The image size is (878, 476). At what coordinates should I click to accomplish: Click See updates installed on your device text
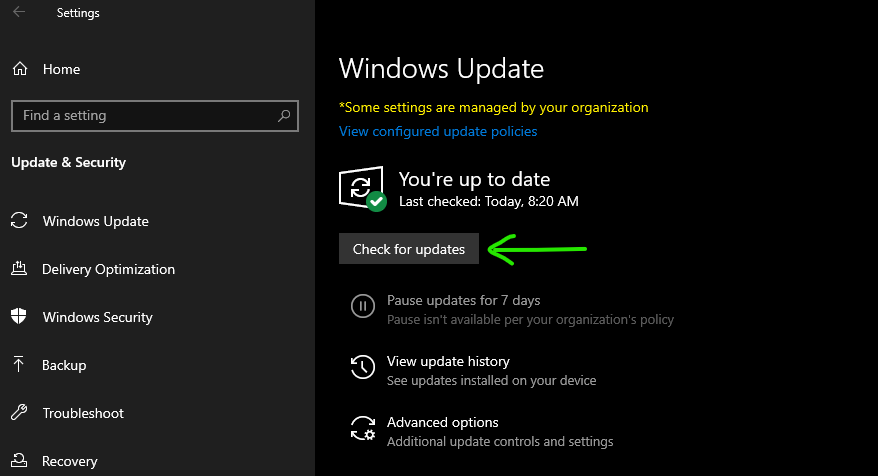[x=492, y=381]
